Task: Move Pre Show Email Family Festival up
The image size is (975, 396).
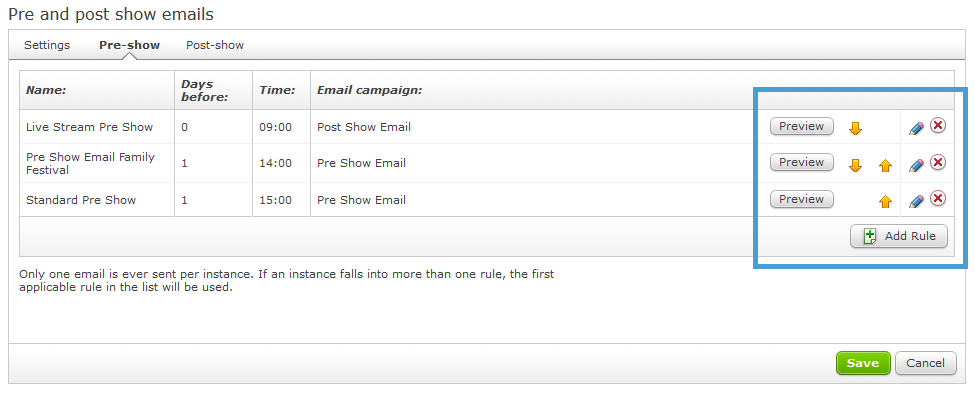Action: tap(885, 165)
